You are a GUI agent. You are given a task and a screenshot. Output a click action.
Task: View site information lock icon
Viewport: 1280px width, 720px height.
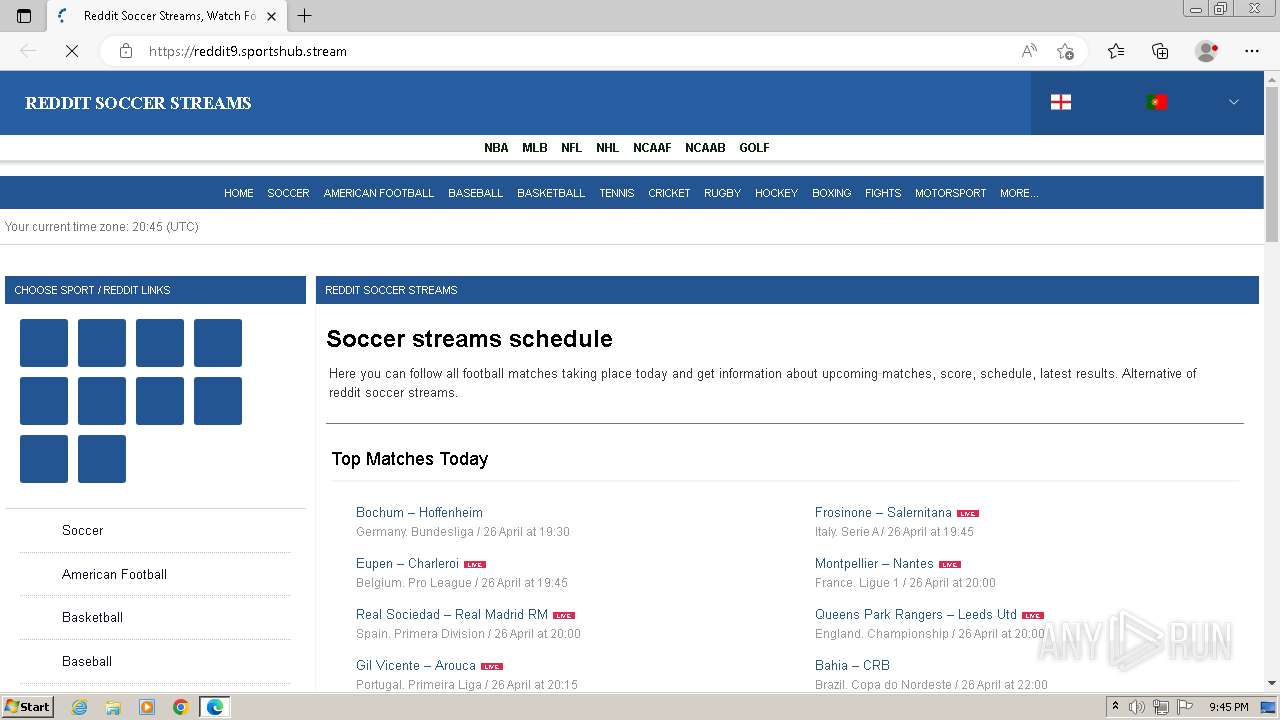[x=126, y=51]
